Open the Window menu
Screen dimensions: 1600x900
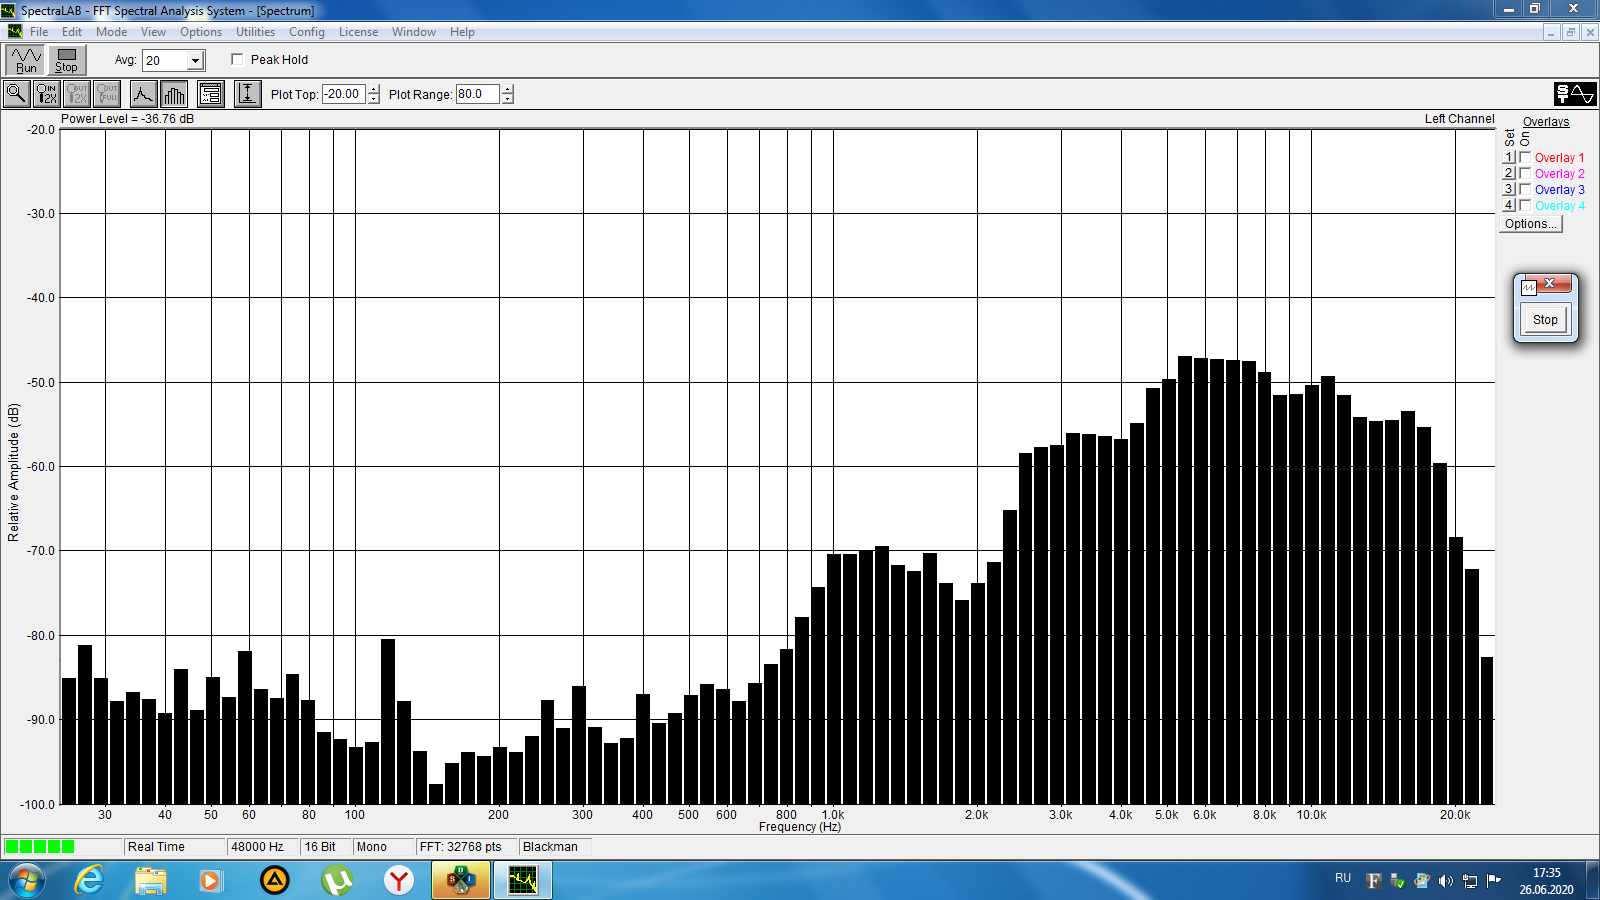click(x=414, y=32)
